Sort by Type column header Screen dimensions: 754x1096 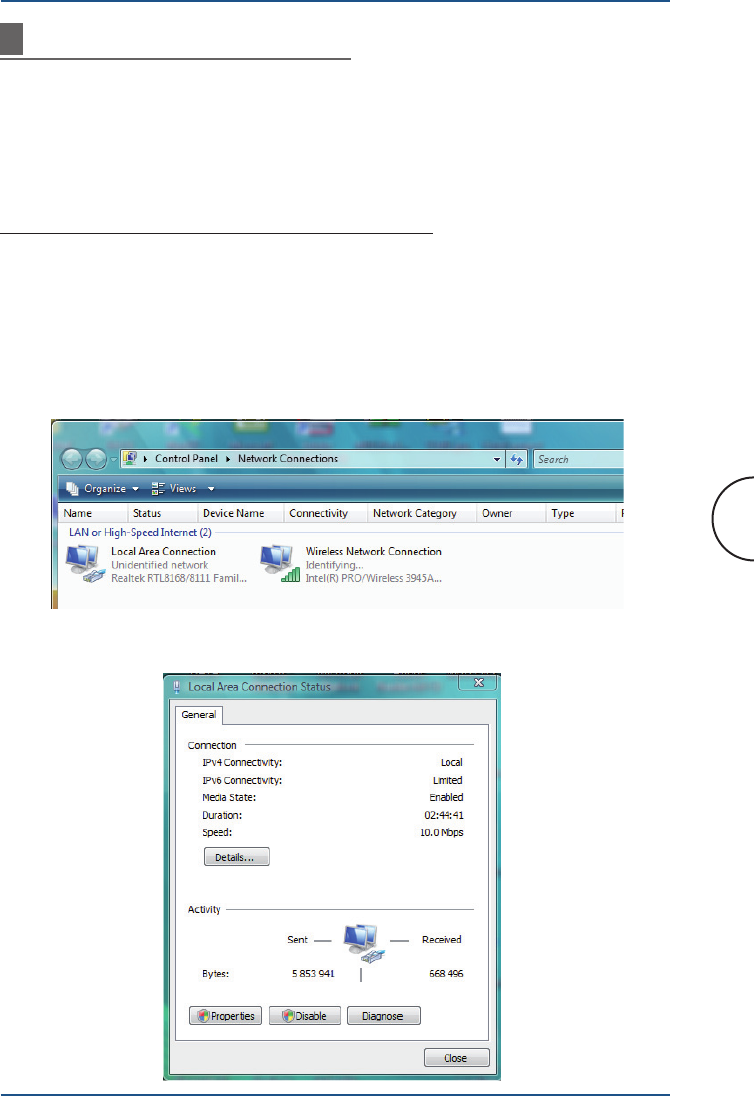(581, 513)
